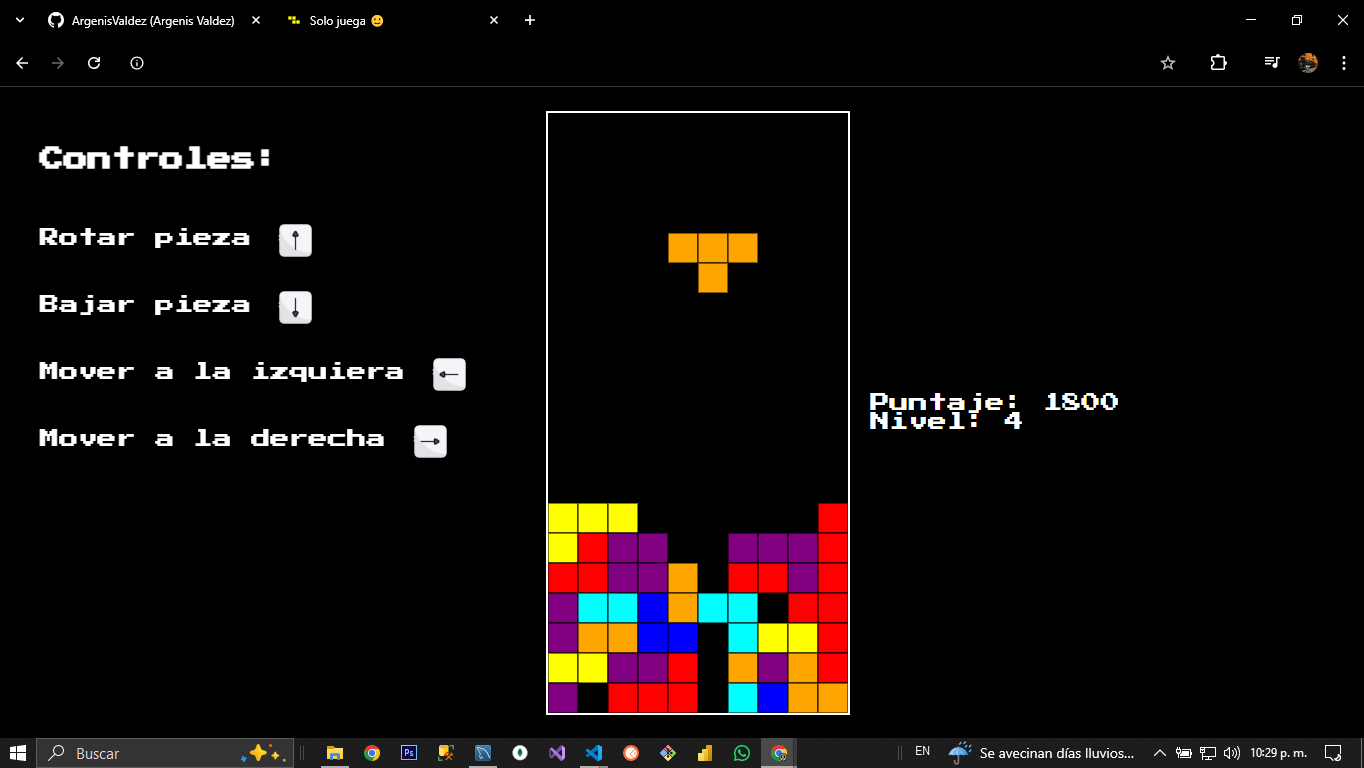Click the EN language indicator
The height and width of the screenshot is (768, 1364).
pyautogui.click(x=922, y=751)
